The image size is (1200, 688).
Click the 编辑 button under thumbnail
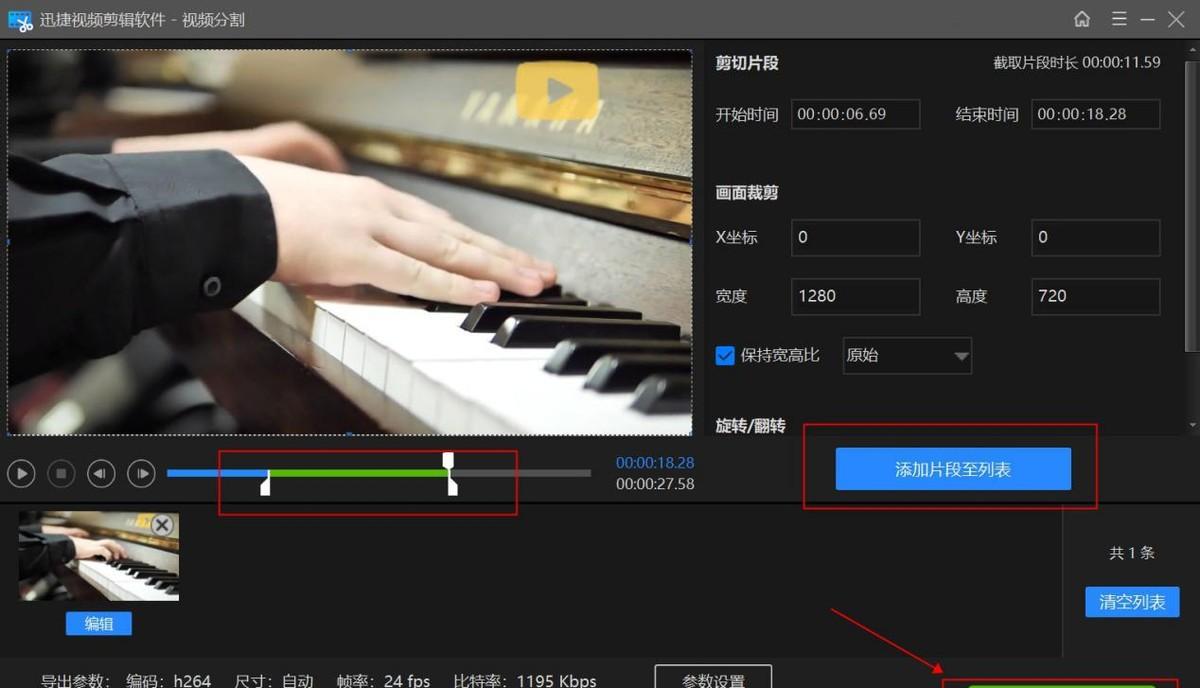pyautogui.click(x=99, y=624)
